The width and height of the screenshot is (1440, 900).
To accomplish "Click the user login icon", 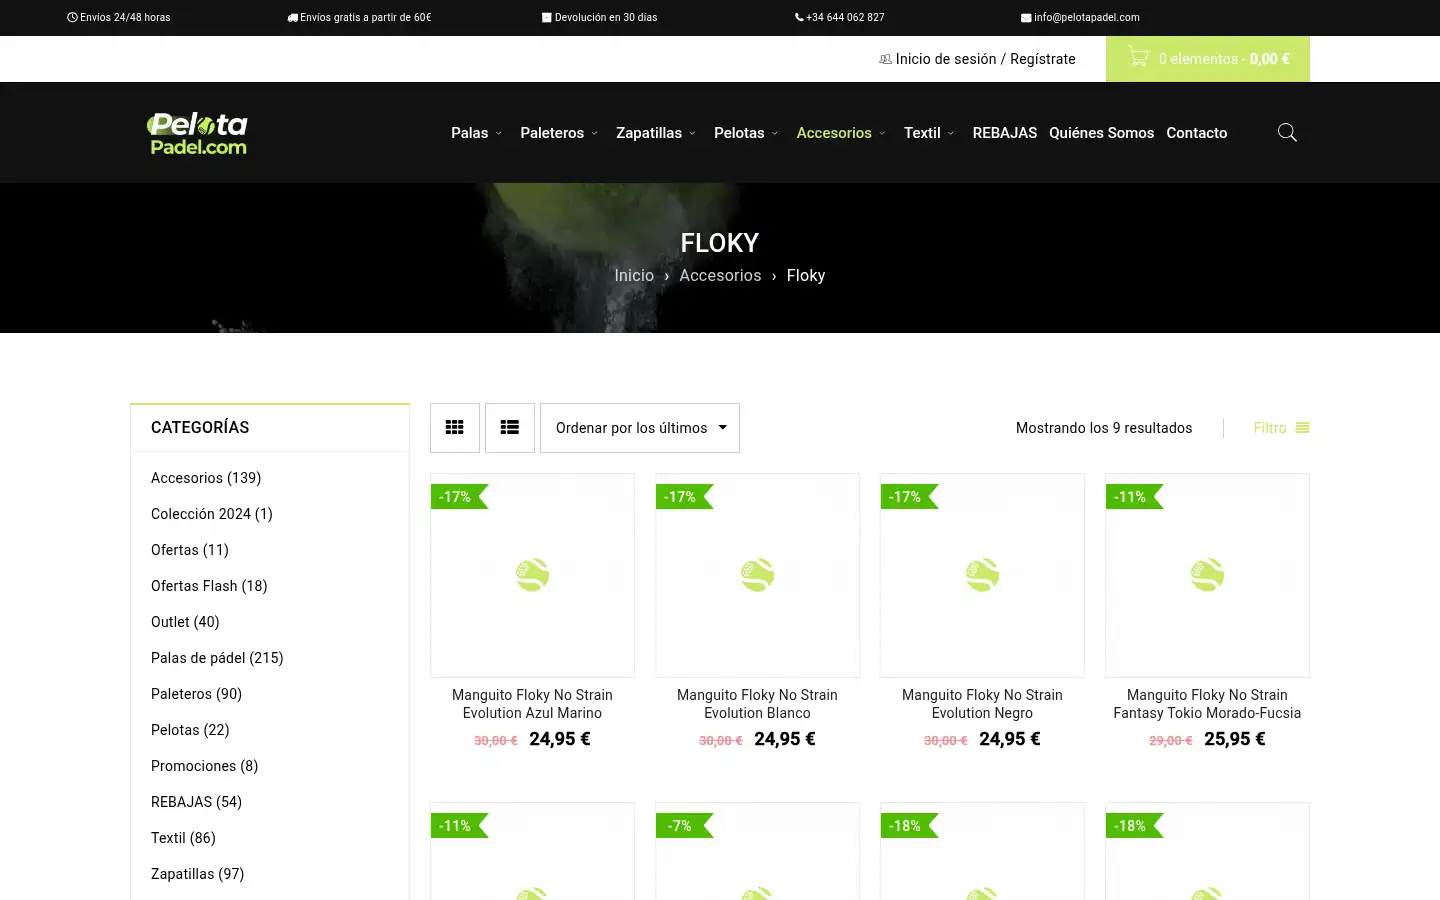I will pos(885,59).
